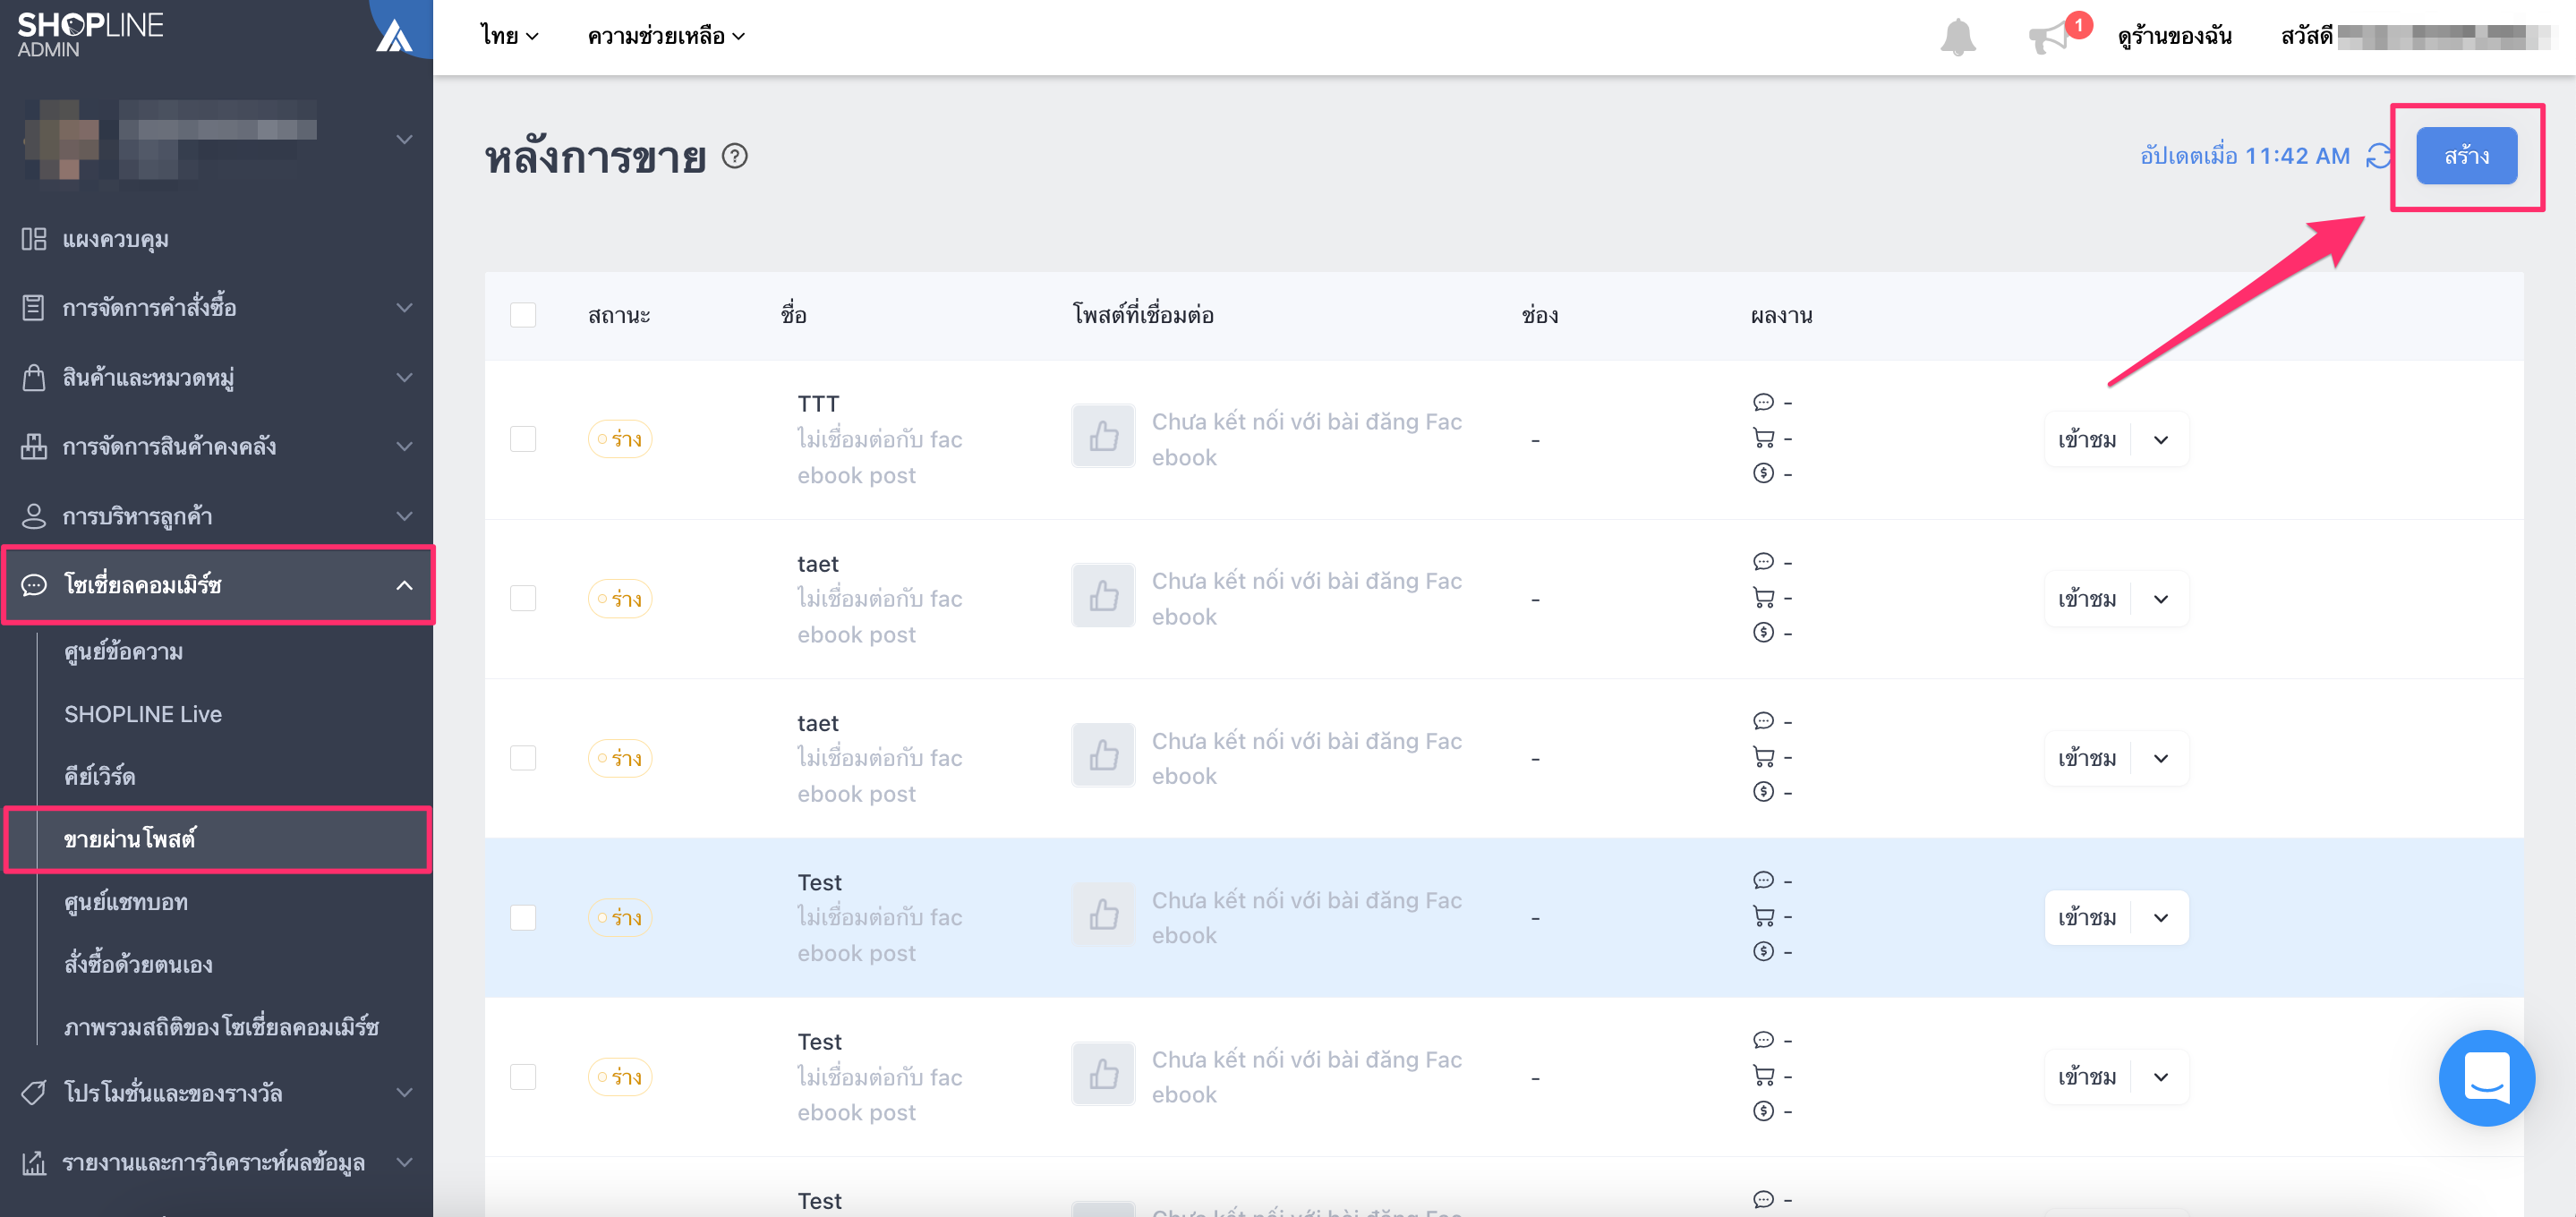The width and height of the screenshot is (2576, 1217).
Task: Click the cart icon in first taet row
Action: (1763, 598)
